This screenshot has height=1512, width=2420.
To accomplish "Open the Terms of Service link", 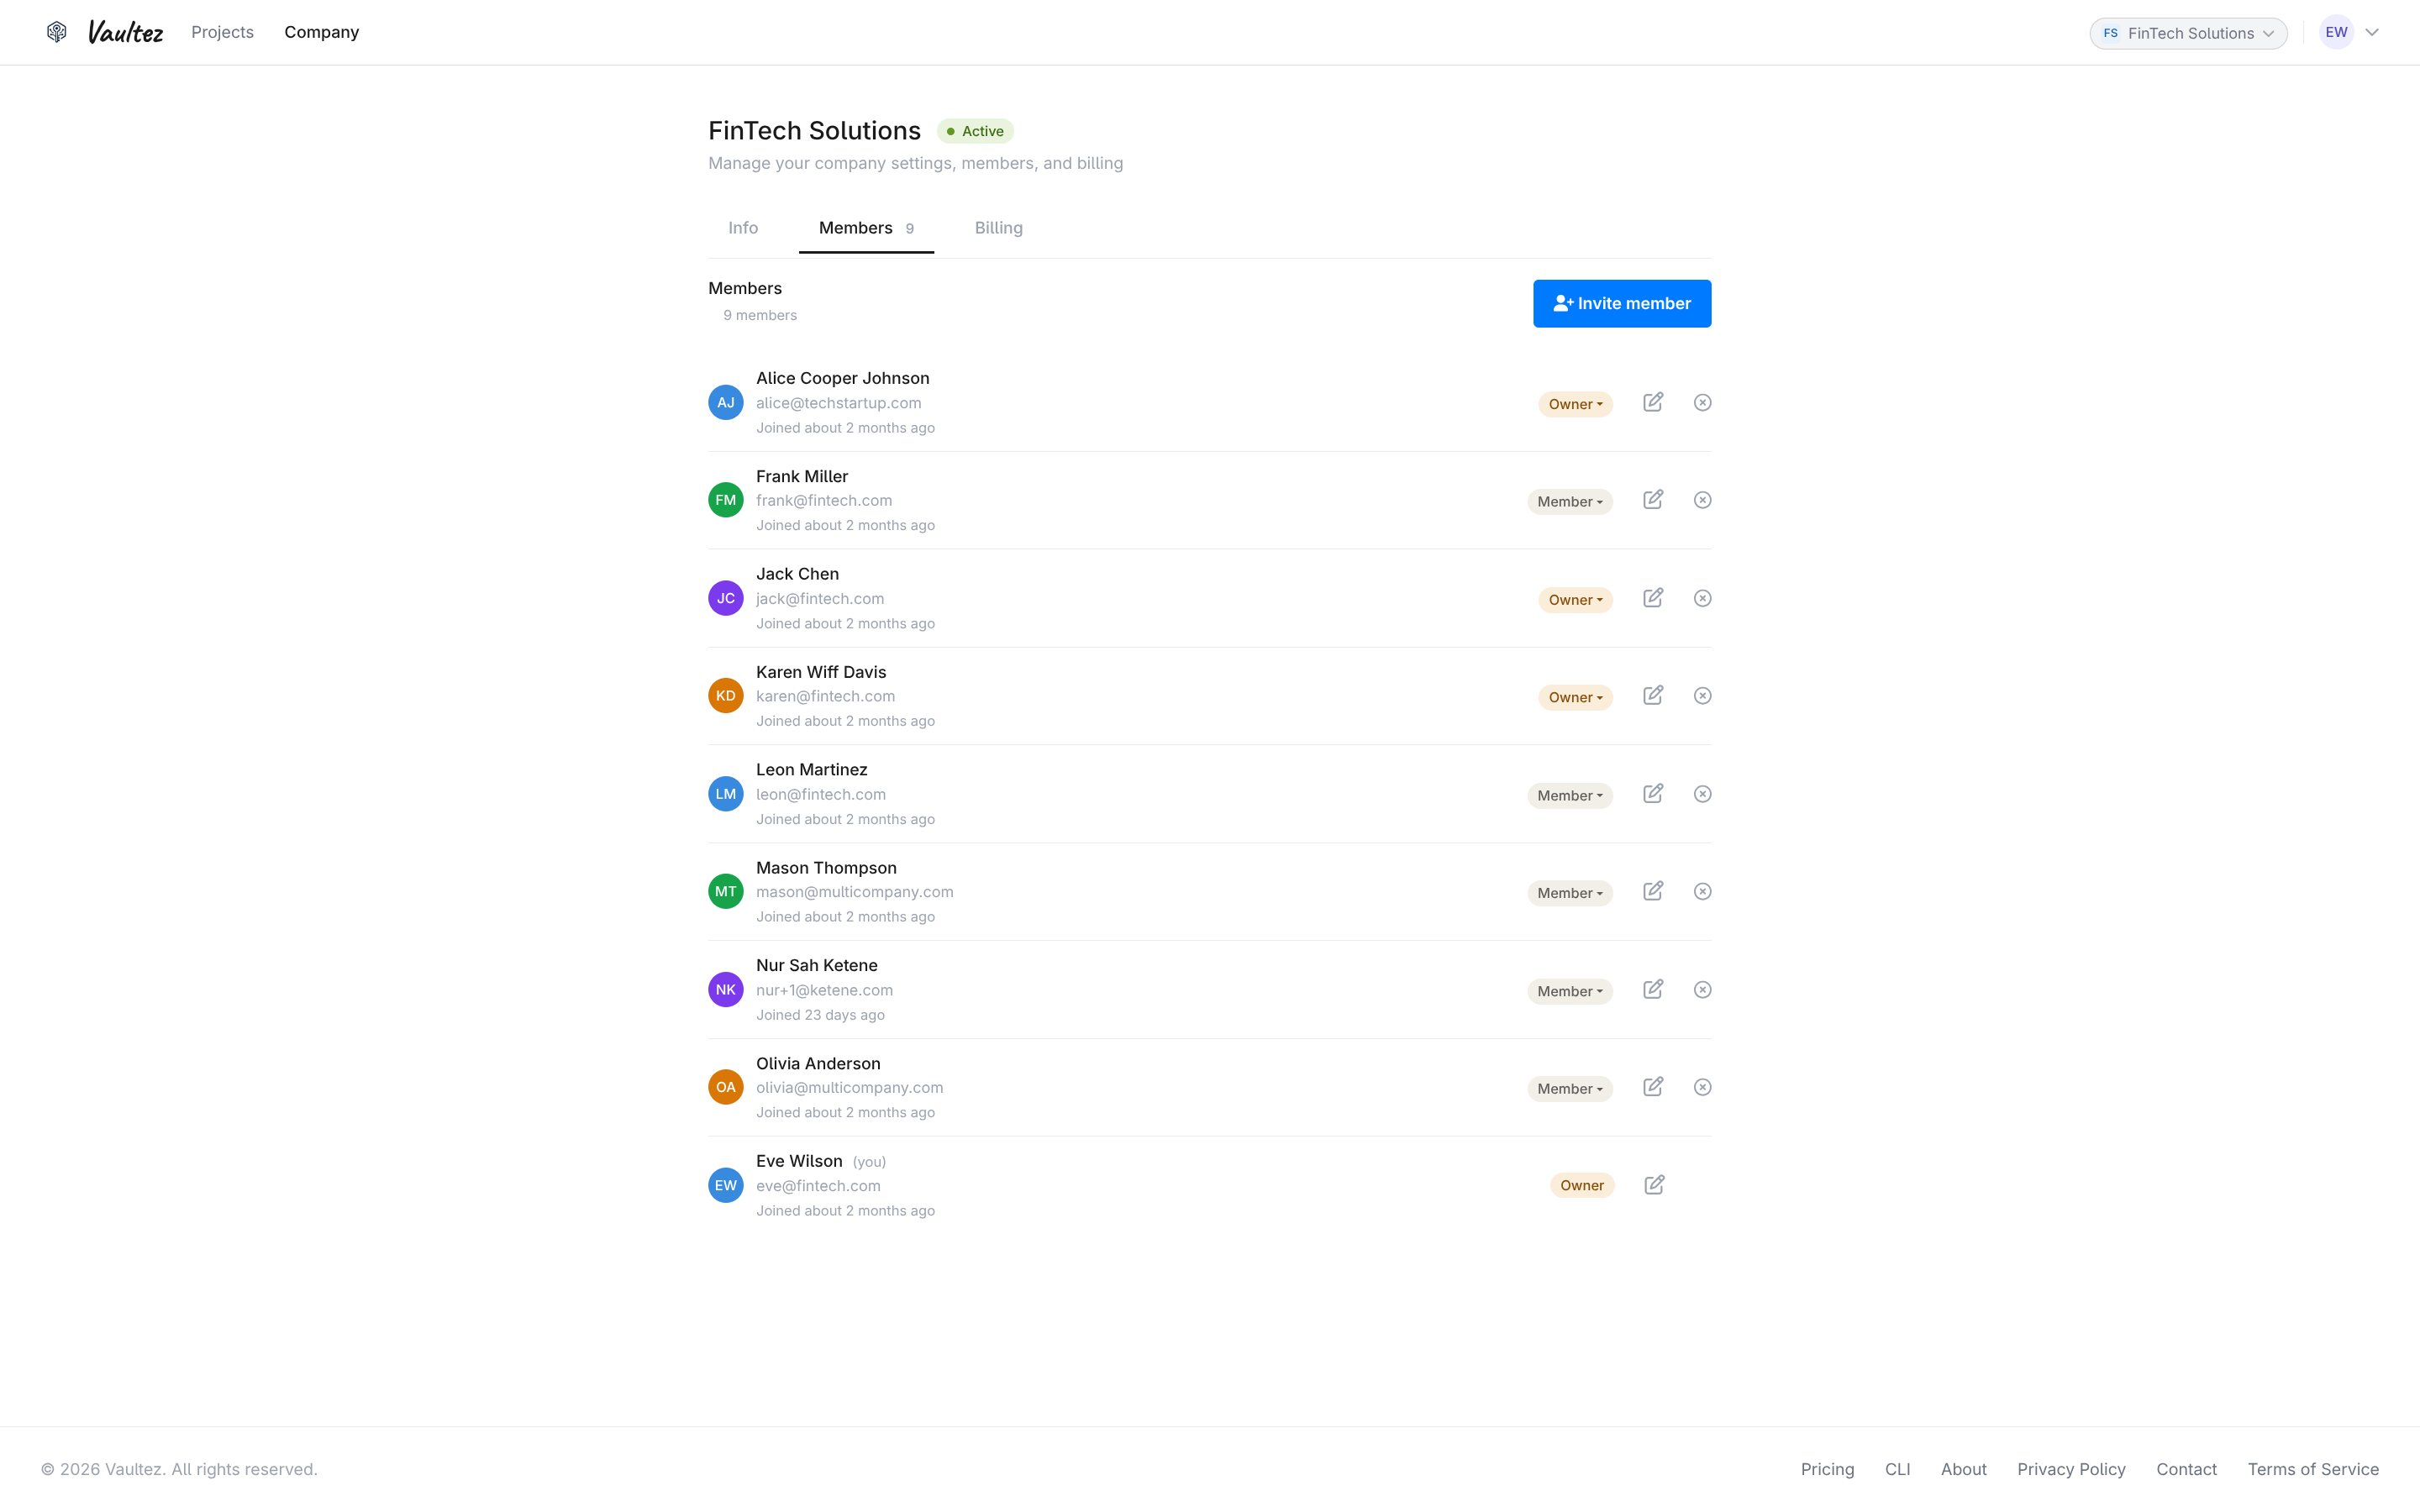I will coord(2313,1469).
